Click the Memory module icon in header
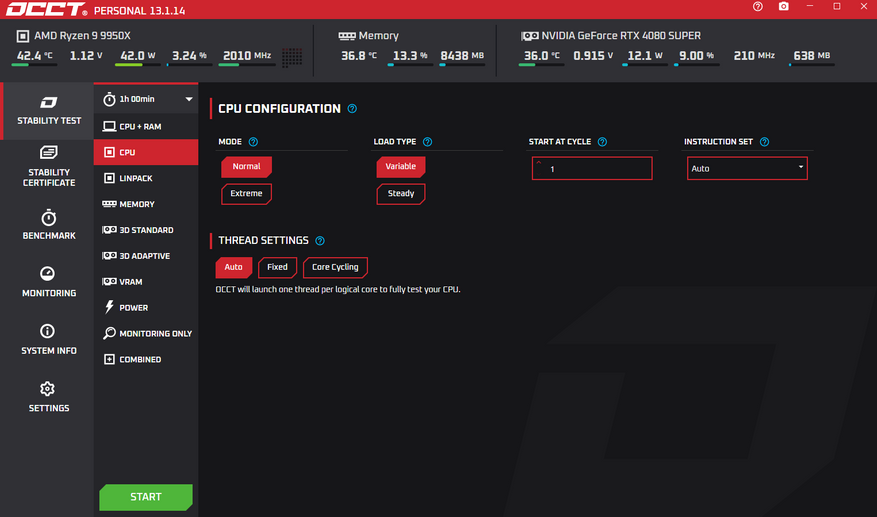Screen dimensions: 877x517 pos(347,36)
